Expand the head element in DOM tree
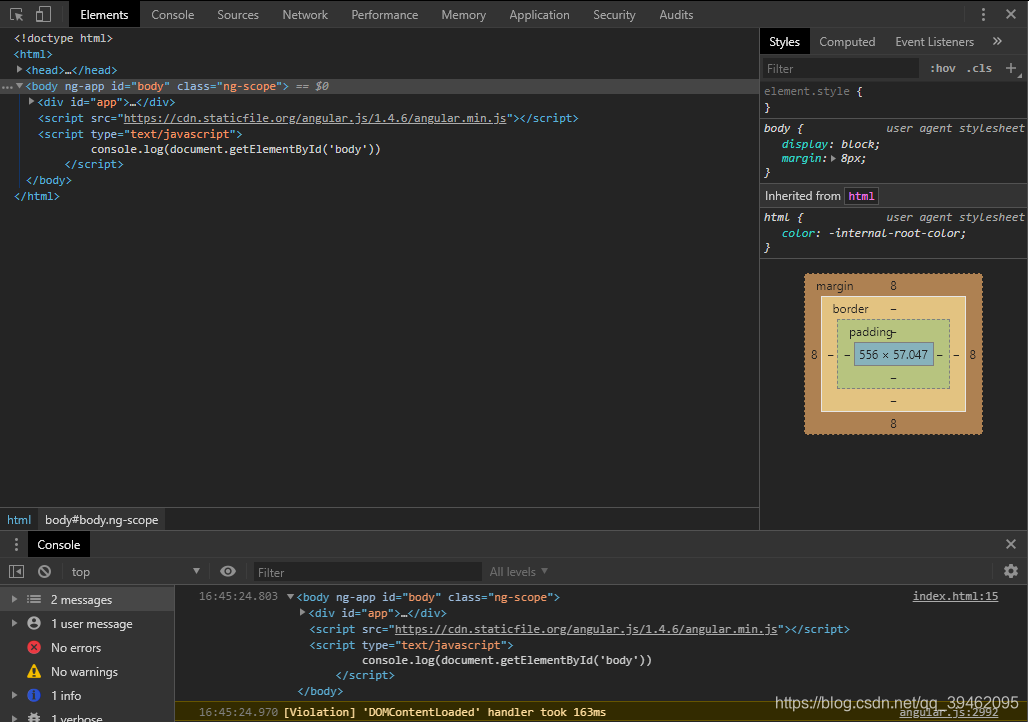This screenshot has height=722, width=1029. point(20,69)
